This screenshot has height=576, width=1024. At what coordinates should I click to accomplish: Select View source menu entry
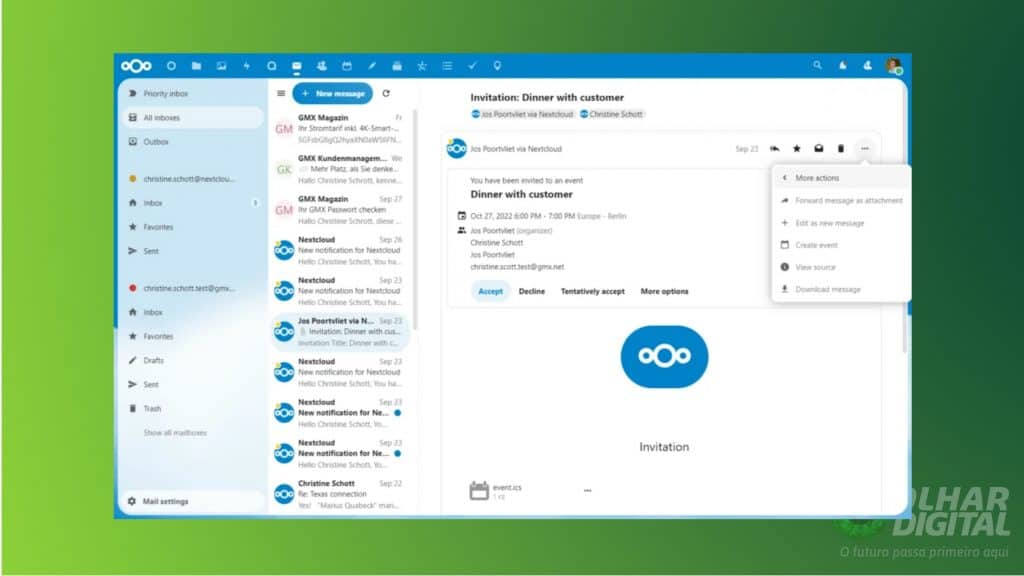(840, 267)
